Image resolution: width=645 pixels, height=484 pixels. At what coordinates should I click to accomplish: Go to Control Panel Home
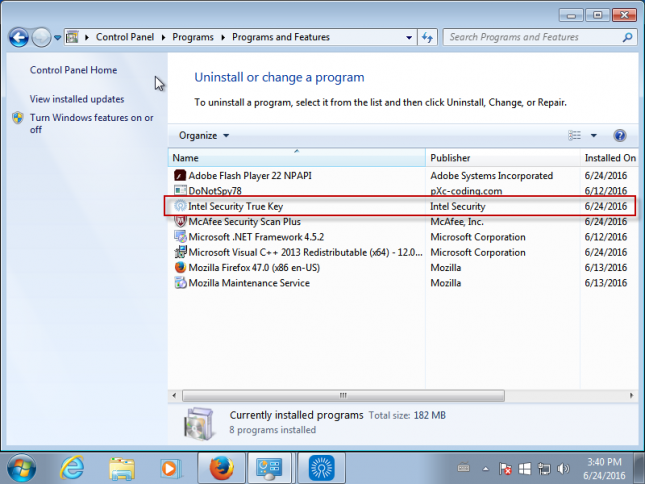click(73, 70)
